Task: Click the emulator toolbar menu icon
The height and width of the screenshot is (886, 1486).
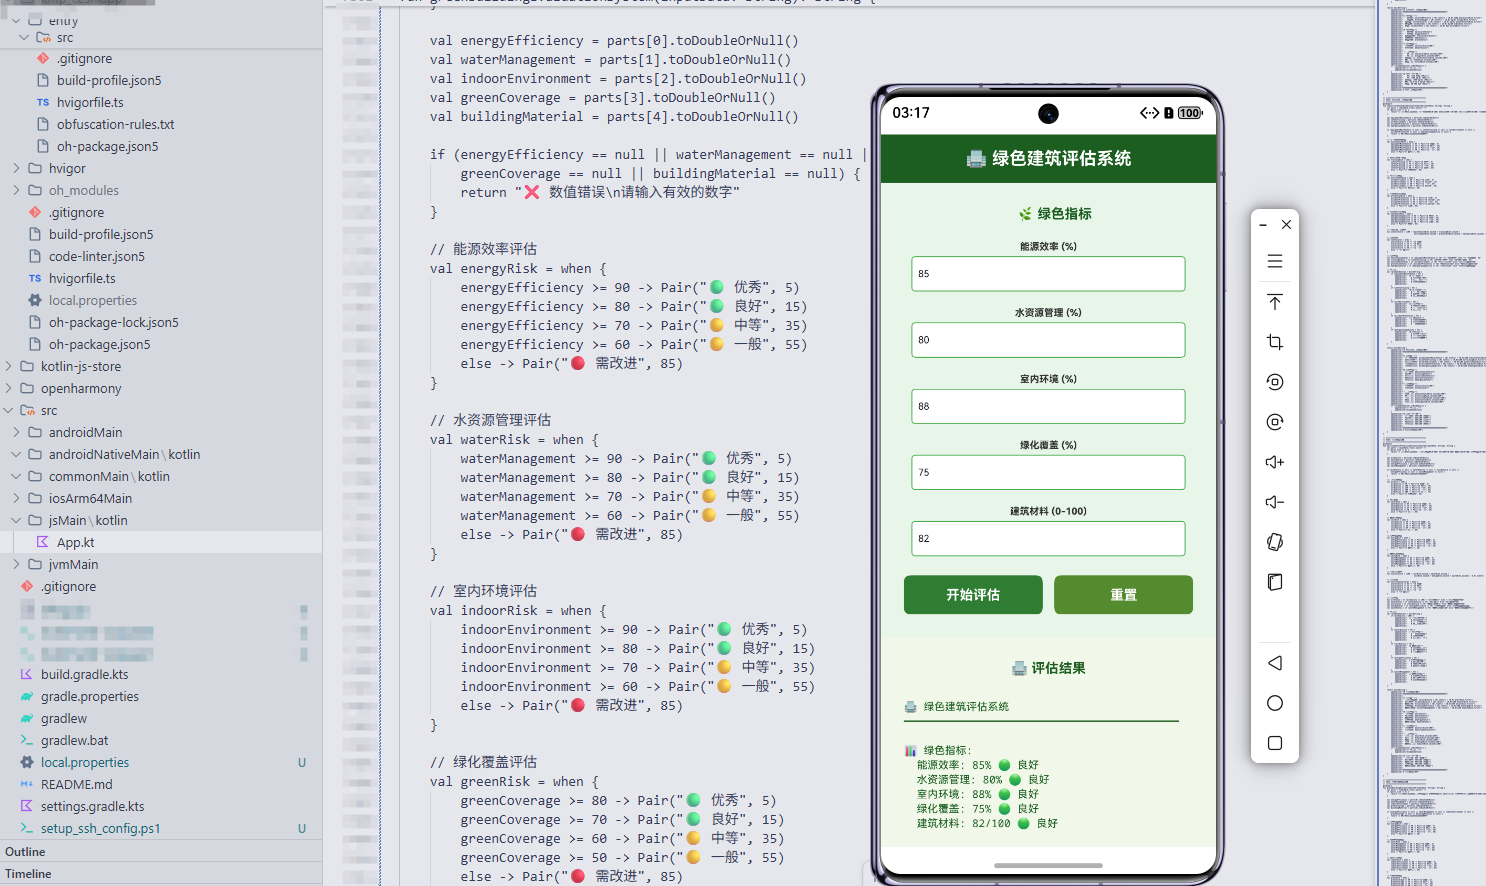Action: pyautogui.click(x=1274, y=262)
